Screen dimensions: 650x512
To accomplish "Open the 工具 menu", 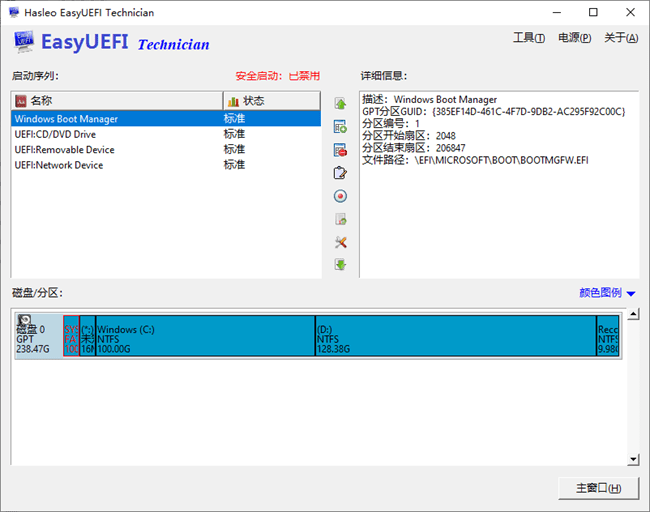I will click(528, 38).
